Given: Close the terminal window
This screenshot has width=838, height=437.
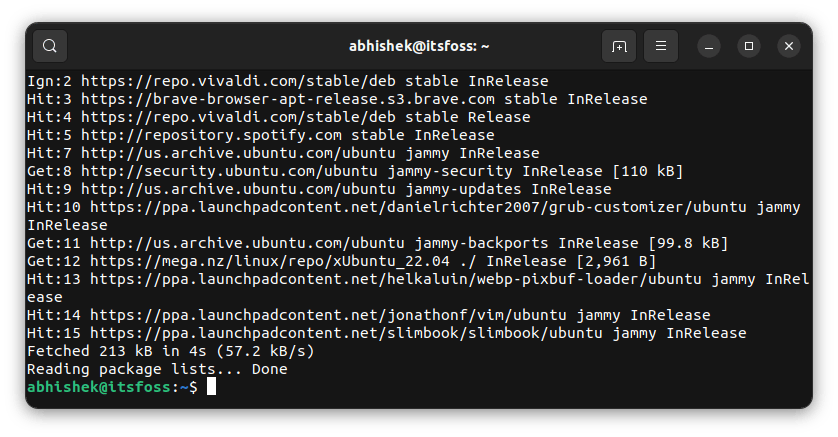Looking at the screenshot, I should tap(788, 46).
